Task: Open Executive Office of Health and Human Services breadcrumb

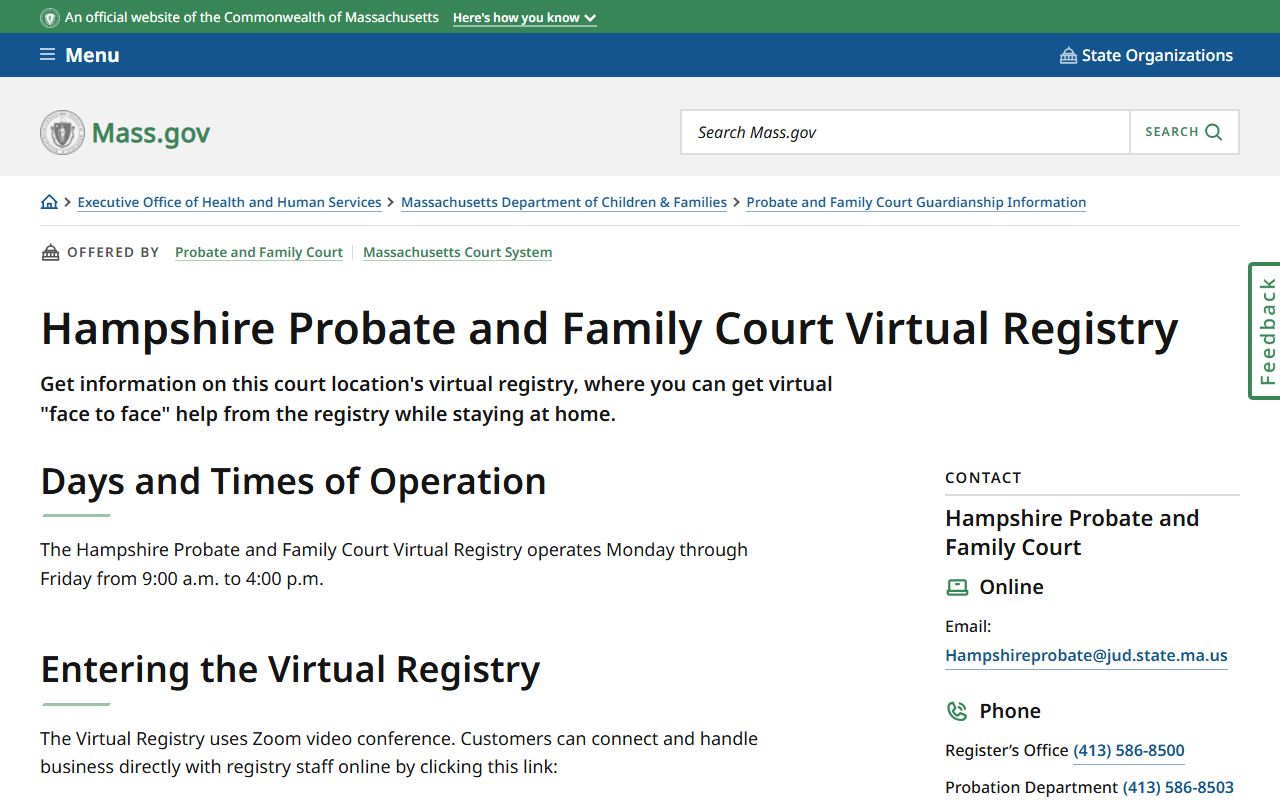Action: [x=229, y=202]
